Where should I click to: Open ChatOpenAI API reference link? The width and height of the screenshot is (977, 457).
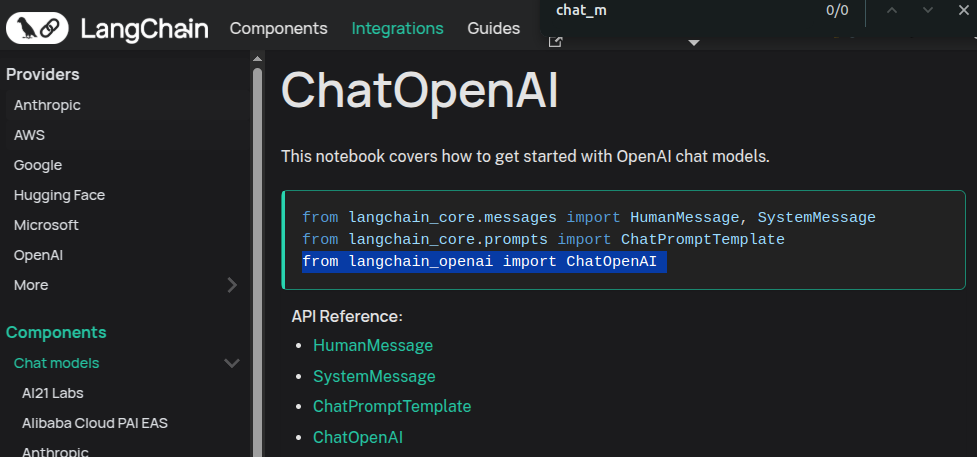pyautogui.click(x=358, y=438)
